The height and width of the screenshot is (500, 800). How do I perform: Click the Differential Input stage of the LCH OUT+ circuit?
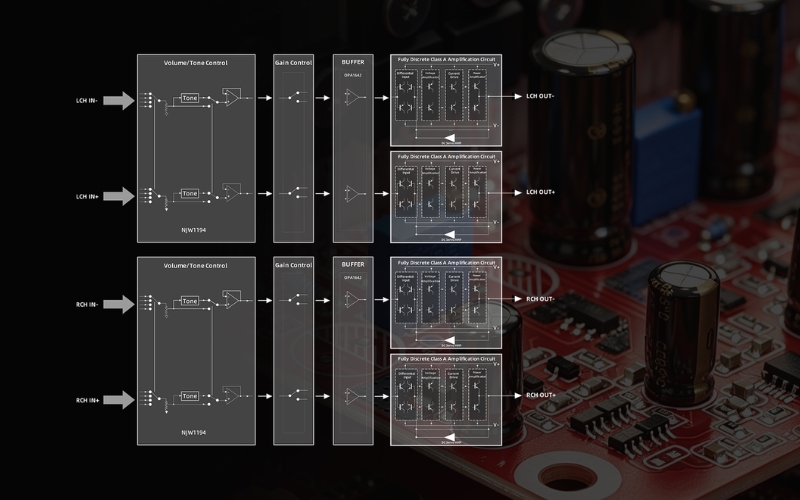[x=406, y=192]
